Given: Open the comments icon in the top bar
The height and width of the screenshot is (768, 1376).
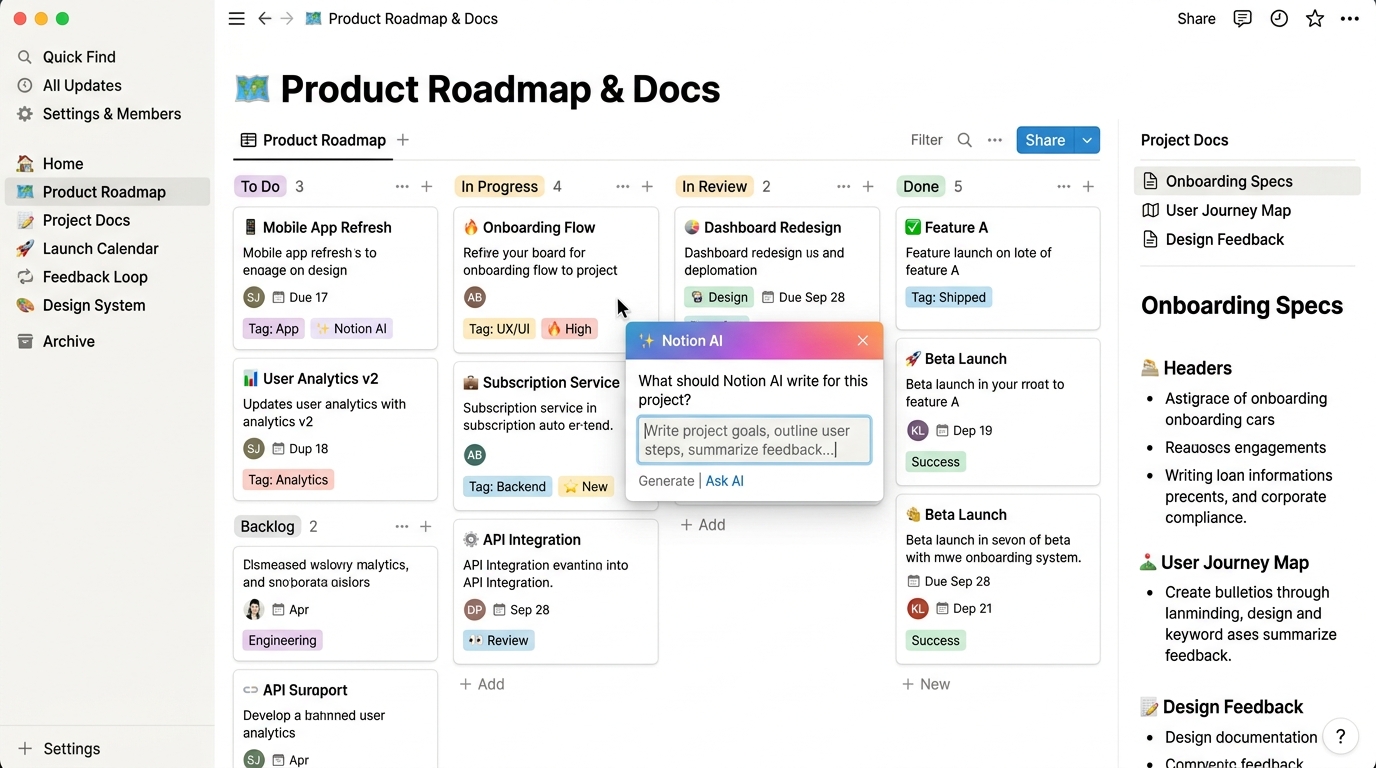Looking at the screenshot, I should click(x=1242, y=19).
